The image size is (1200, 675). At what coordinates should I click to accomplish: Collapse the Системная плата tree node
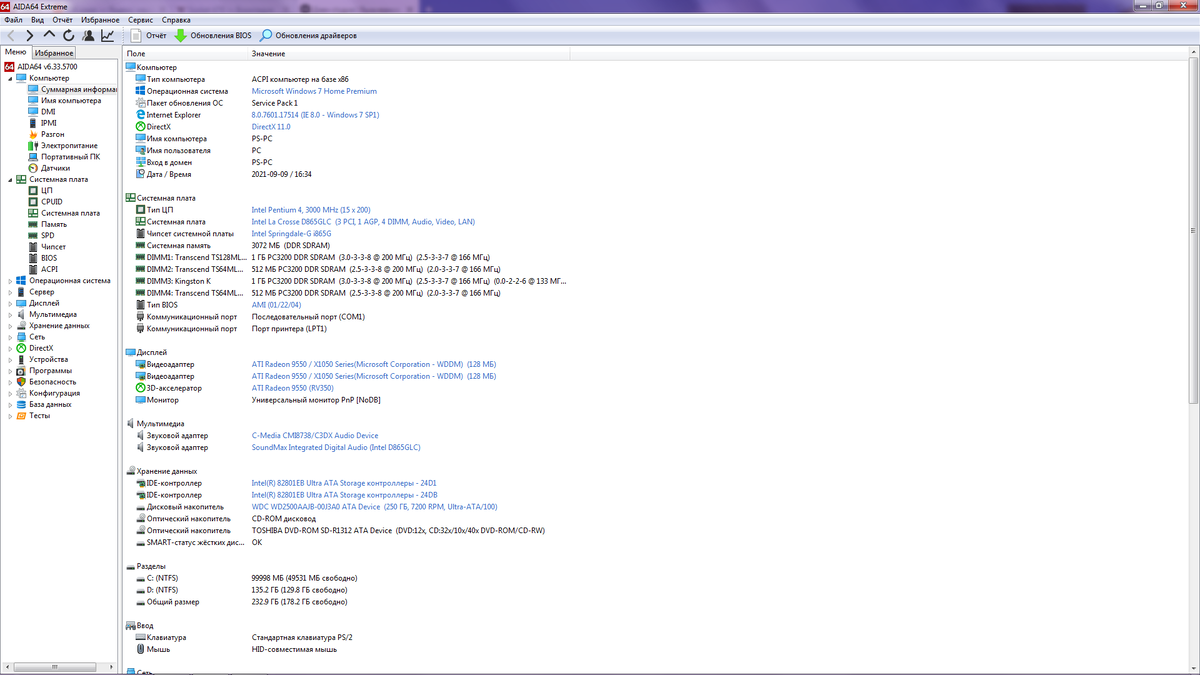coord(10,179)
